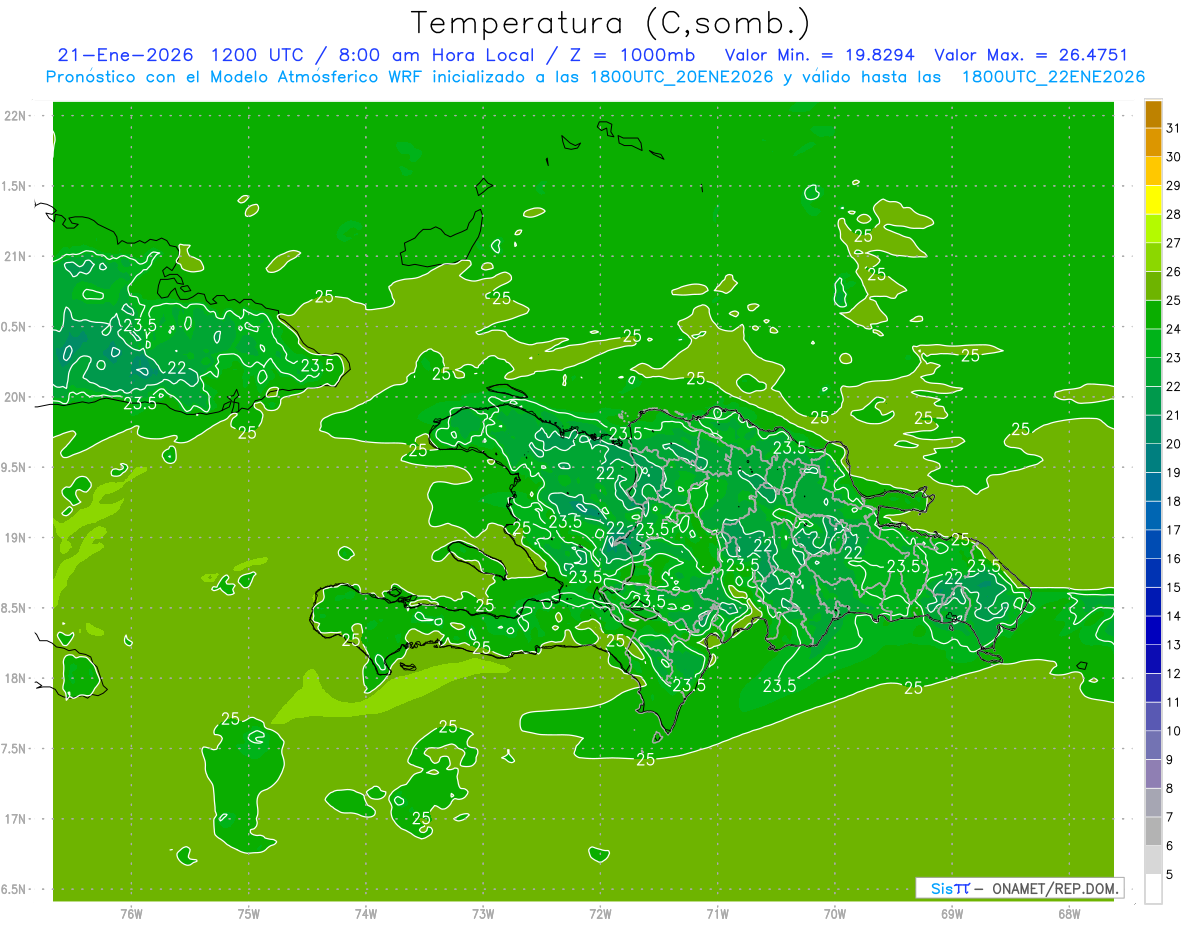Pick the dark orange swatch atop color scale
The height and width of the screenshot is (927, 1200).
[x=1153, y=114]
